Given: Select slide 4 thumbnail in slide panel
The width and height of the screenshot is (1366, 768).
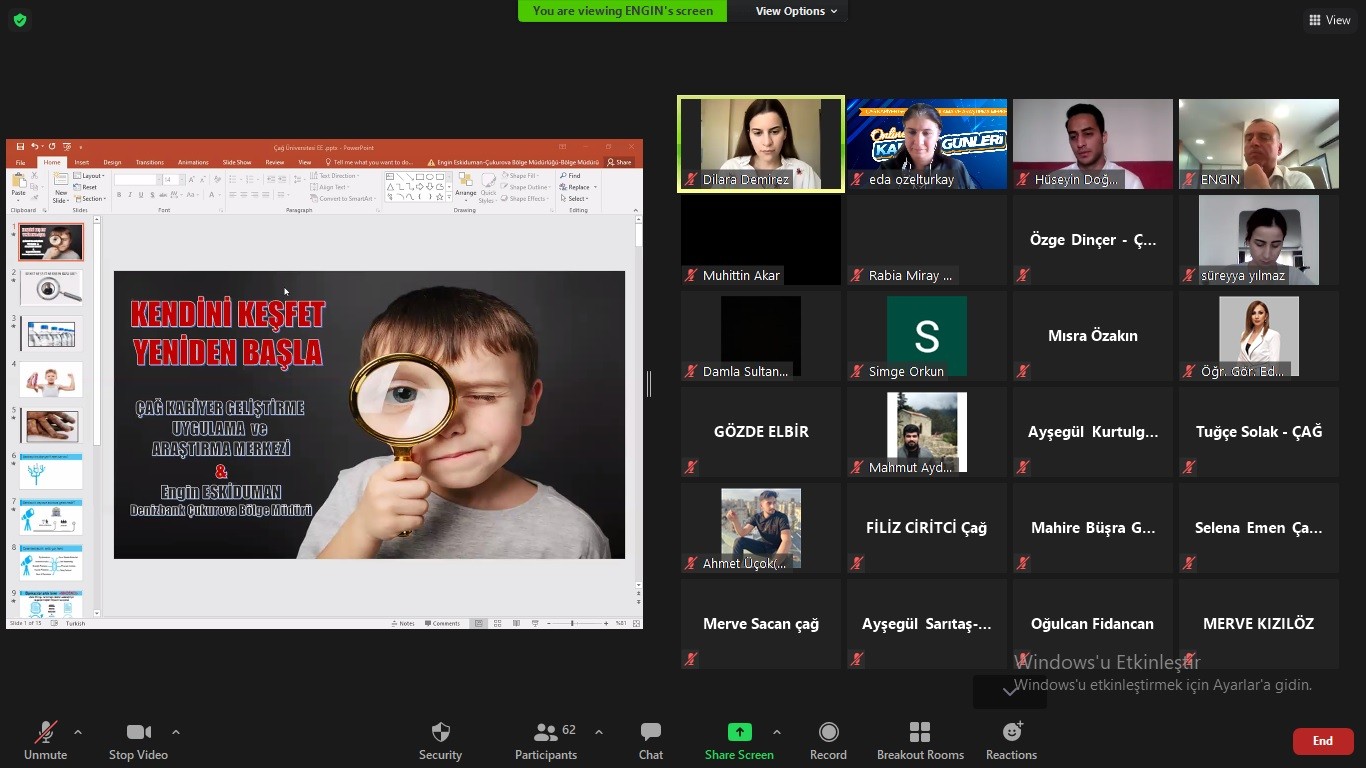Looking at the screenshot, I should point(51,380).
